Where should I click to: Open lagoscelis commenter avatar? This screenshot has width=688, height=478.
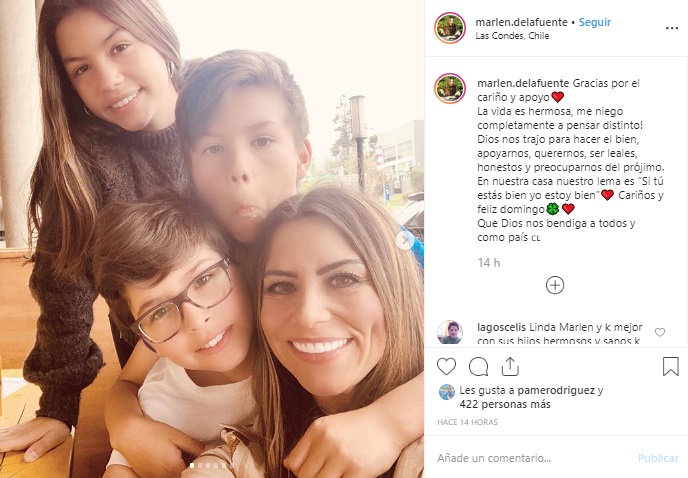click(x=450, y=332)
